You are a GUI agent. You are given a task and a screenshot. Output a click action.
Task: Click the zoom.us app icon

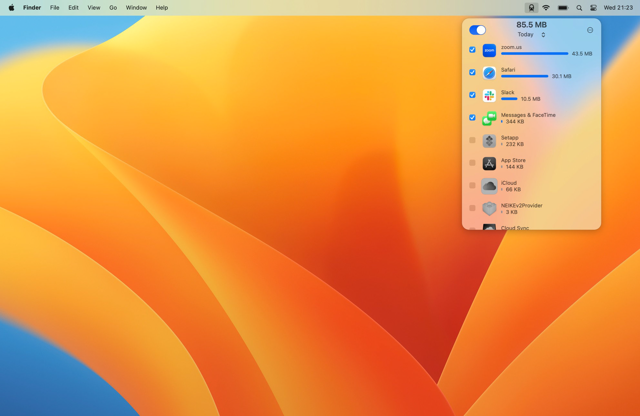tap(489, 51)
